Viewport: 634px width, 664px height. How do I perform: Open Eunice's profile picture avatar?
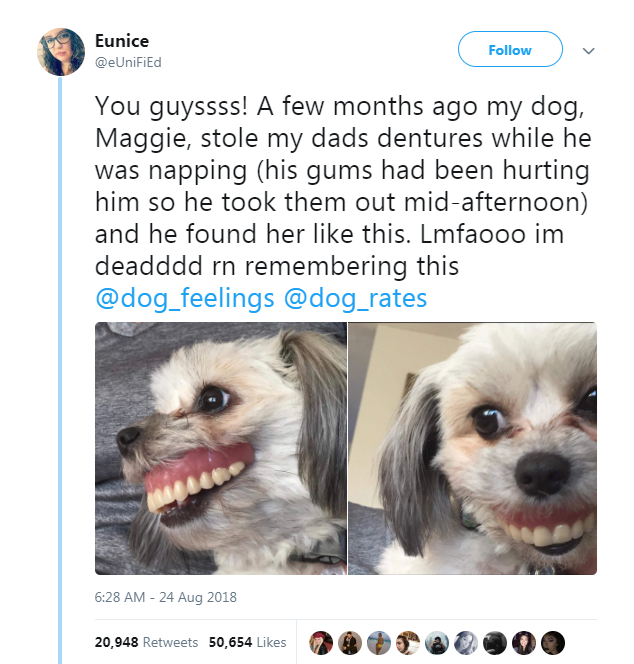click(x=61, y=51)
